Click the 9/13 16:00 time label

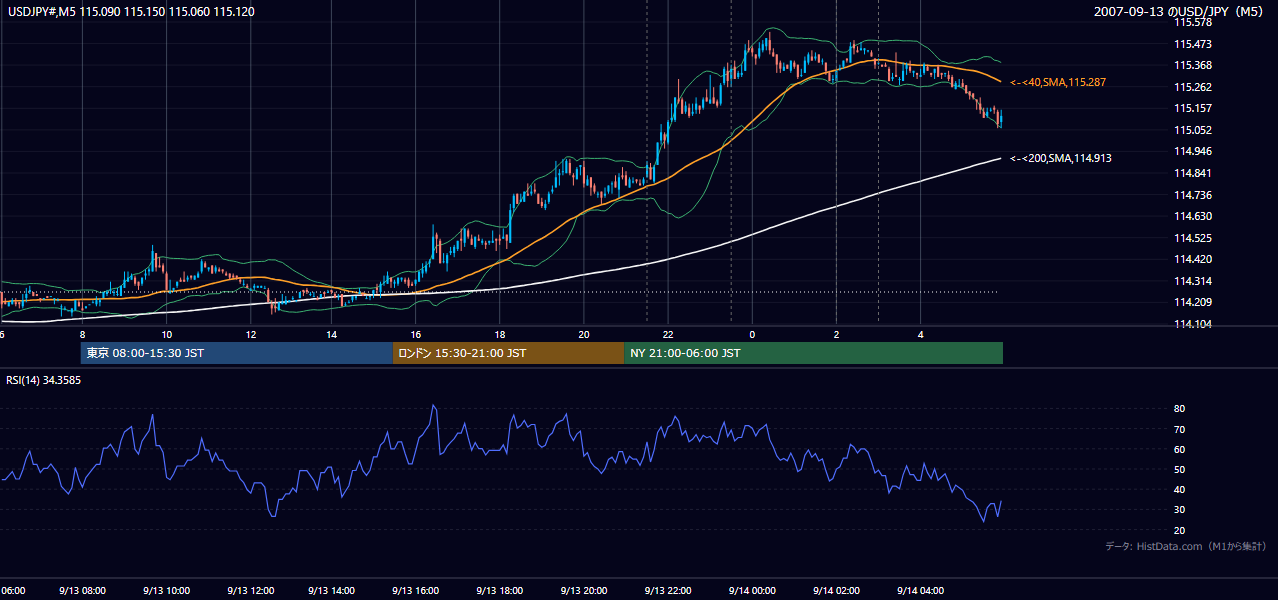tap(417, 591)
